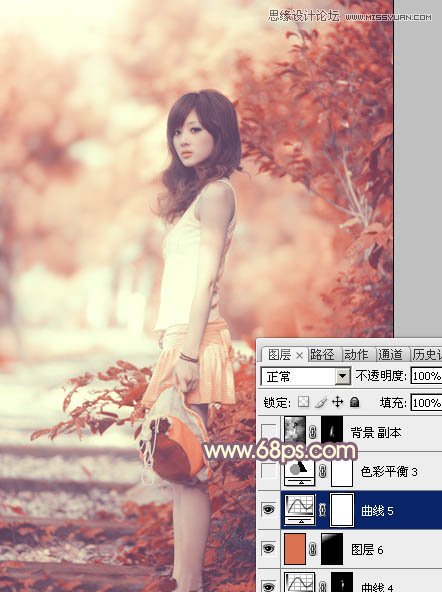Select the 图层 6 black layer mask
The width and height of the screenshot is (442, 592).
tap(332, 549)
